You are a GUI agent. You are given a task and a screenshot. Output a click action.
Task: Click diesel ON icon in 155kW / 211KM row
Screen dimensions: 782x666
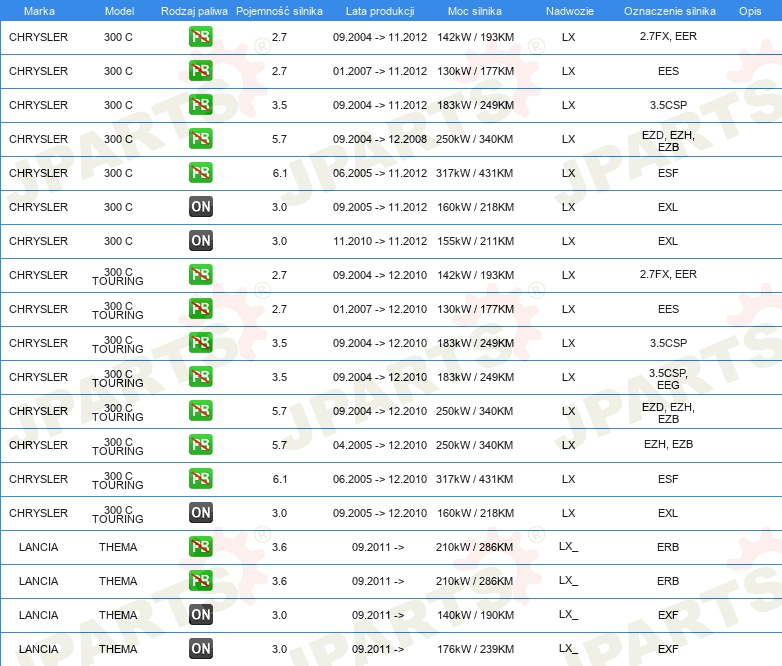200,241
